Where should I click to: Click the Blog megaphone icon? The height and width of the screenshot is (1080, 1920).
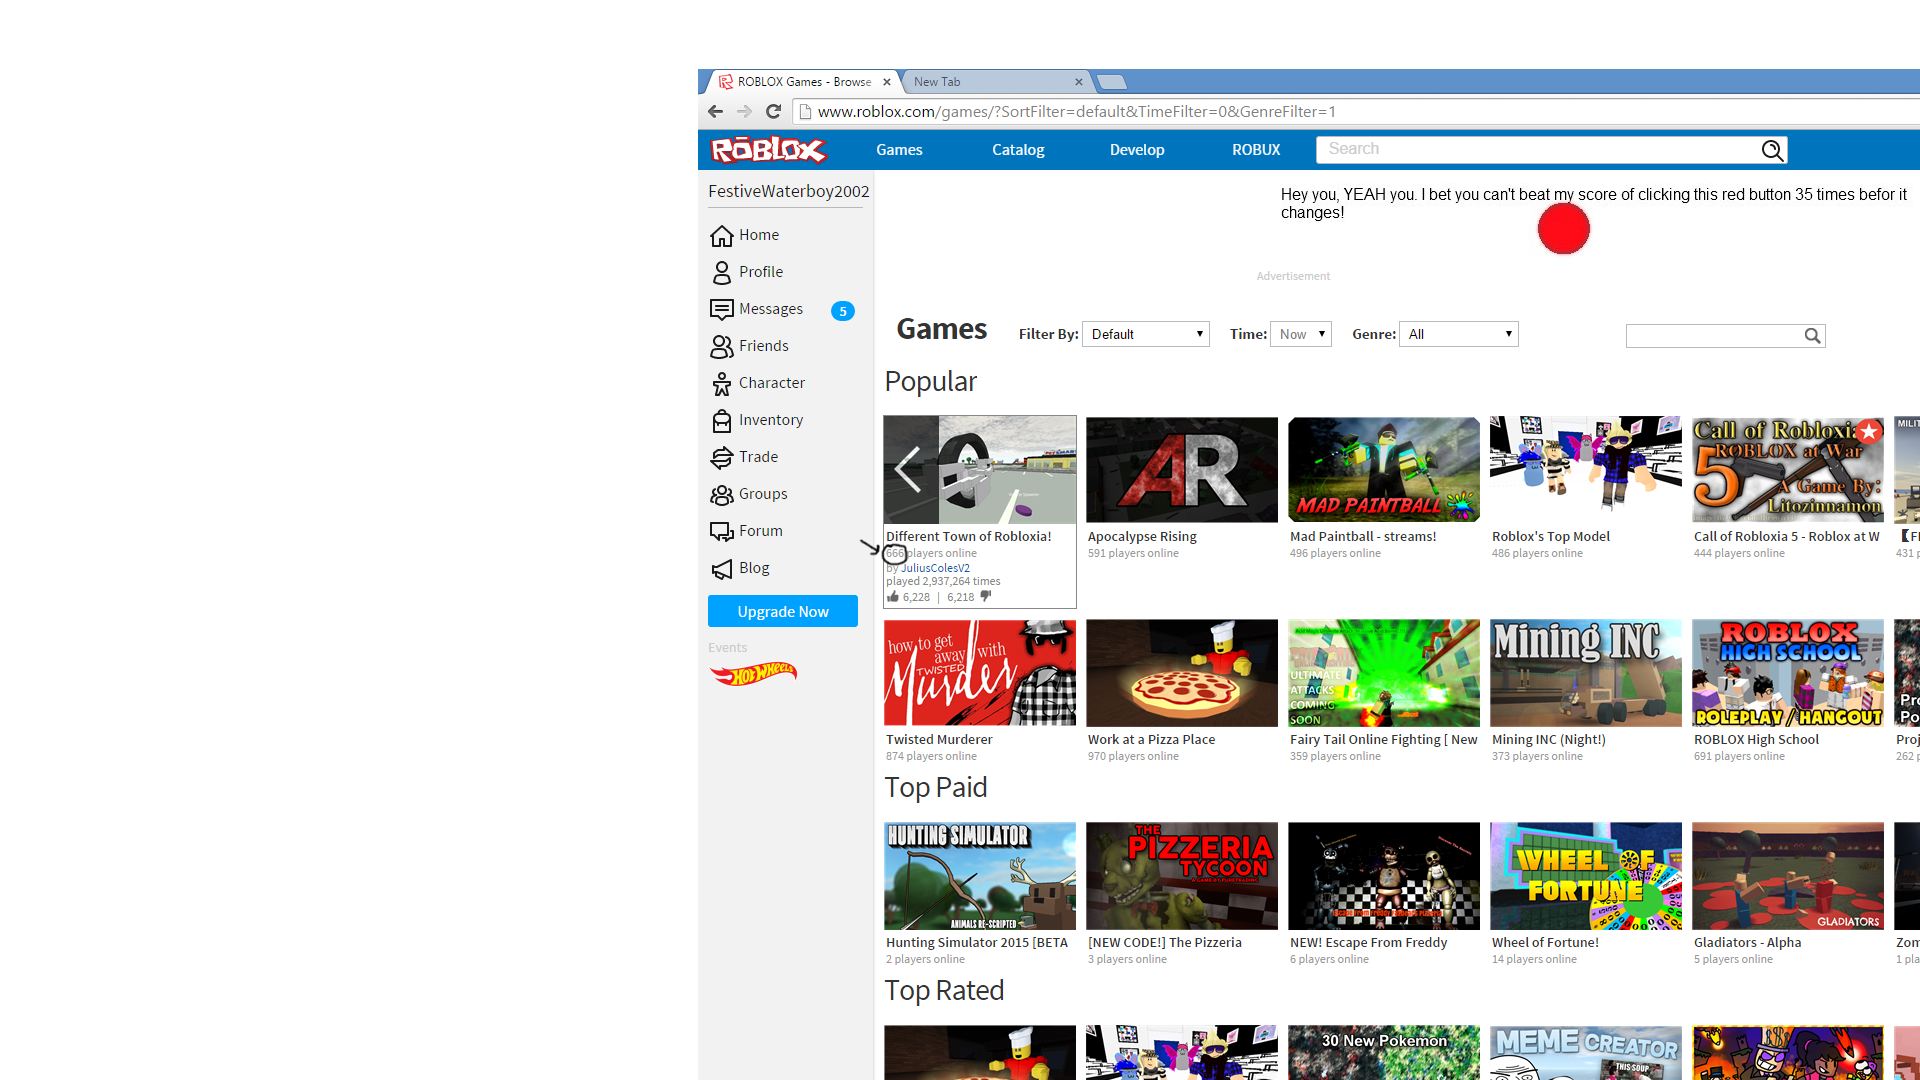721,568
